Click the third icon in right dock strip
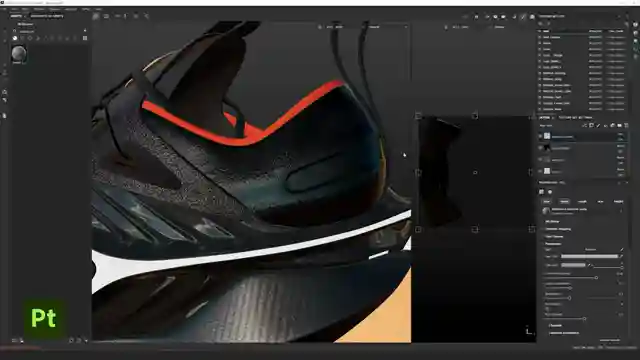640x360 pixels. (636, 41)
